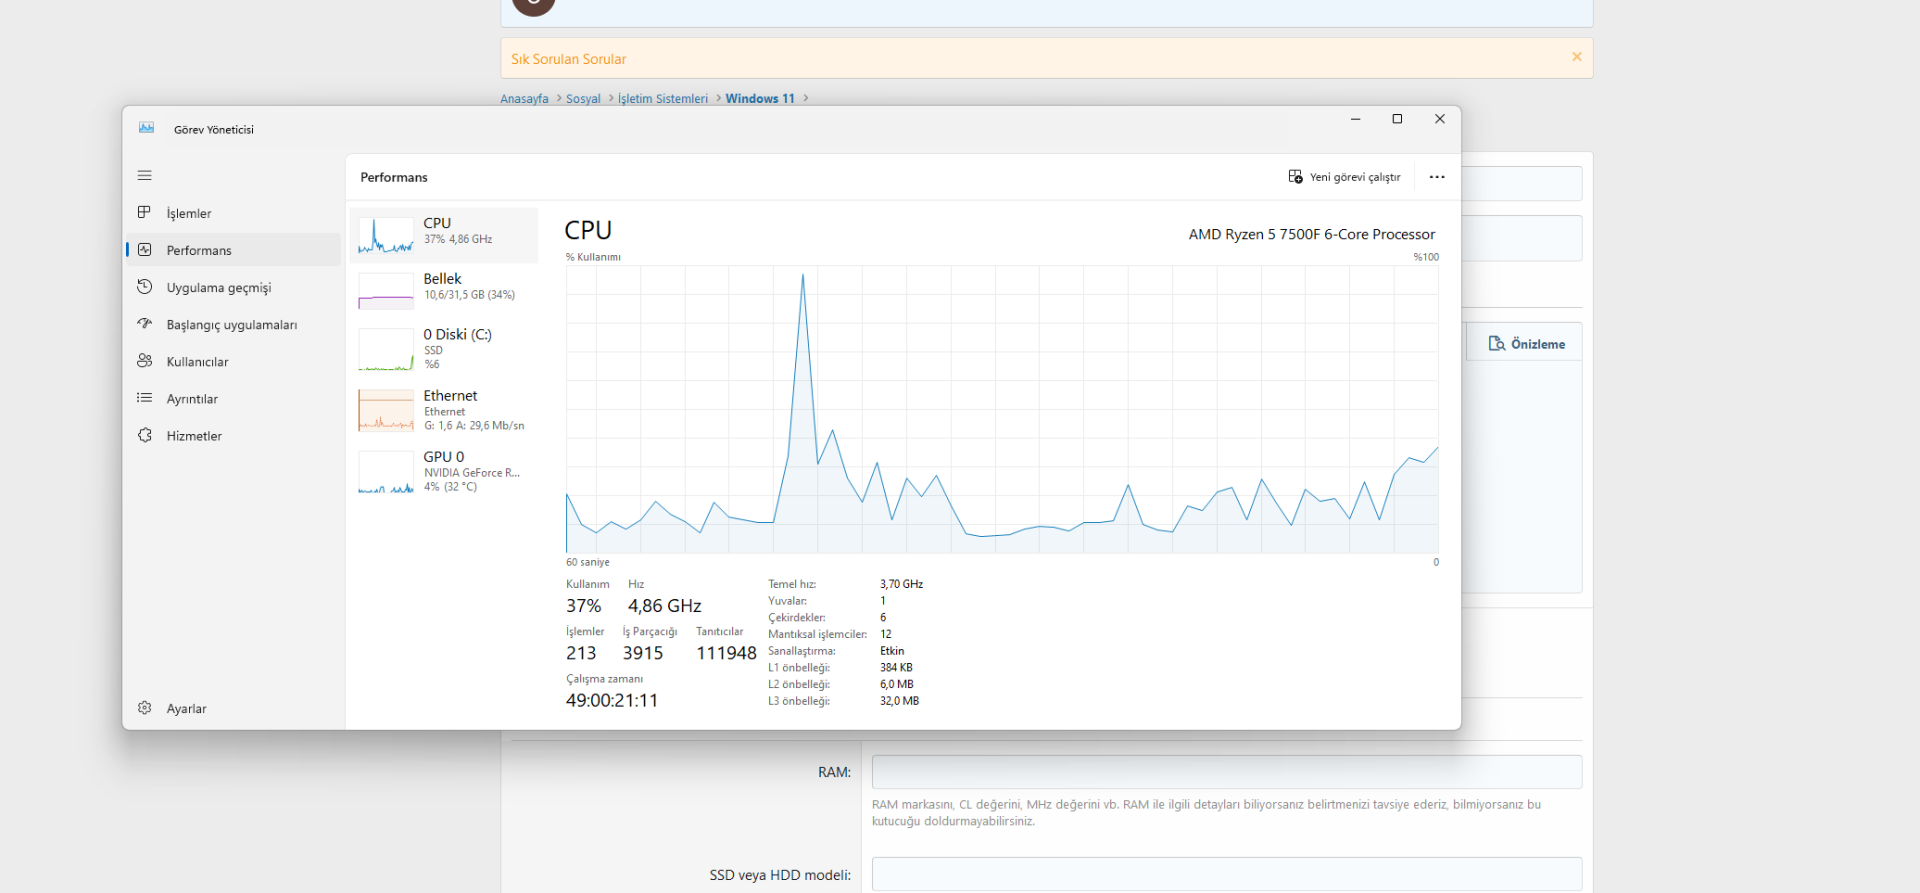Click the AMD Ryzen 5 7500F processor name
This screenshot has width=1920, height=893.
(1311, 234)
